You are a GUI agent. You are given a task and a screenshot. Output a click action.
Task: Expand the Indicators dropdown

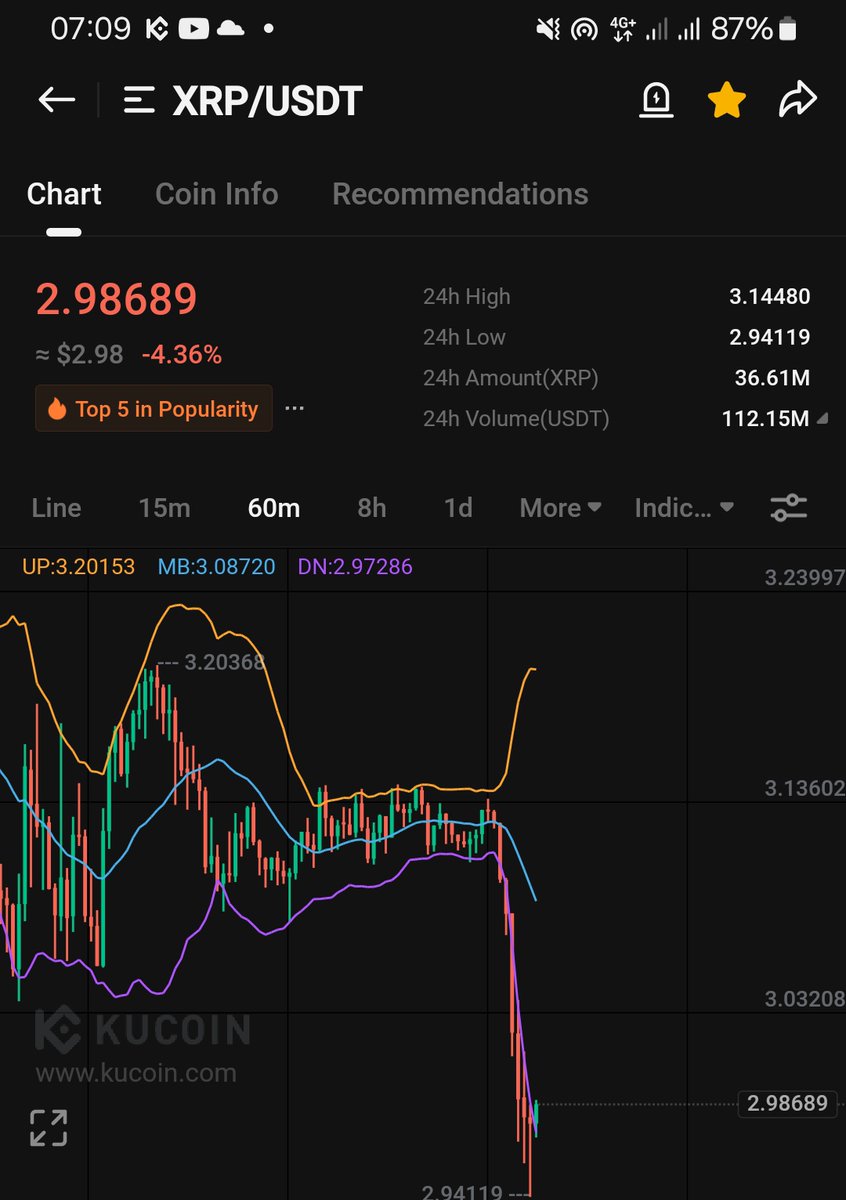tap(684, 508)
